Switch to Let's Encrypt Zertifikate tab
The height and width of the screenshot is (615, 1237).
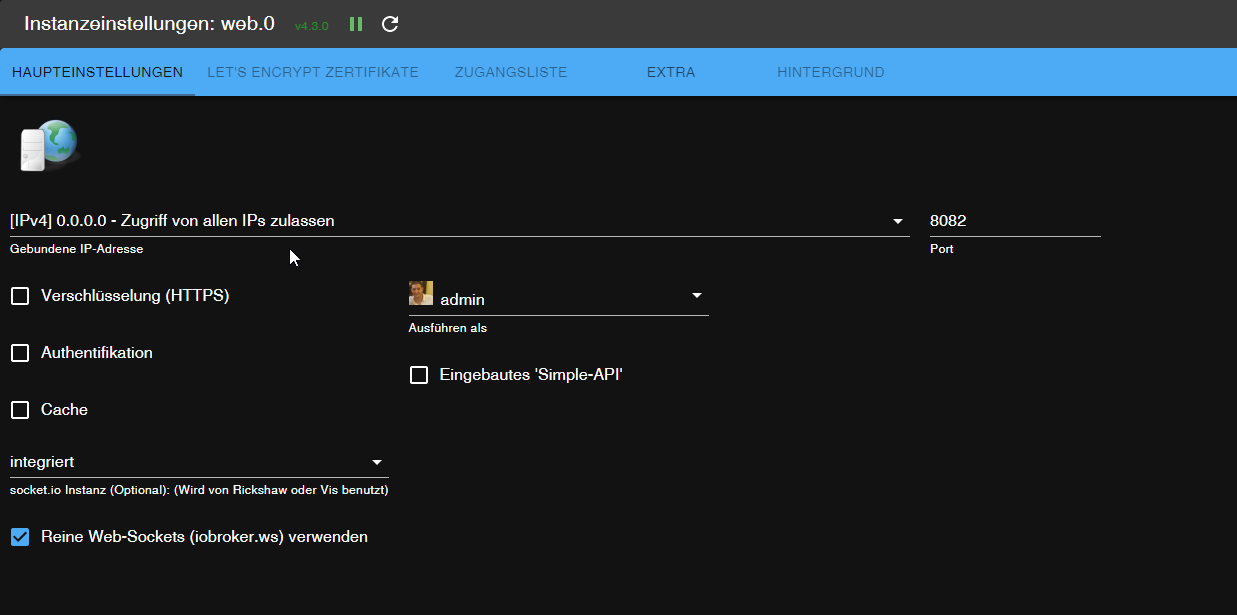coord(313,72)
